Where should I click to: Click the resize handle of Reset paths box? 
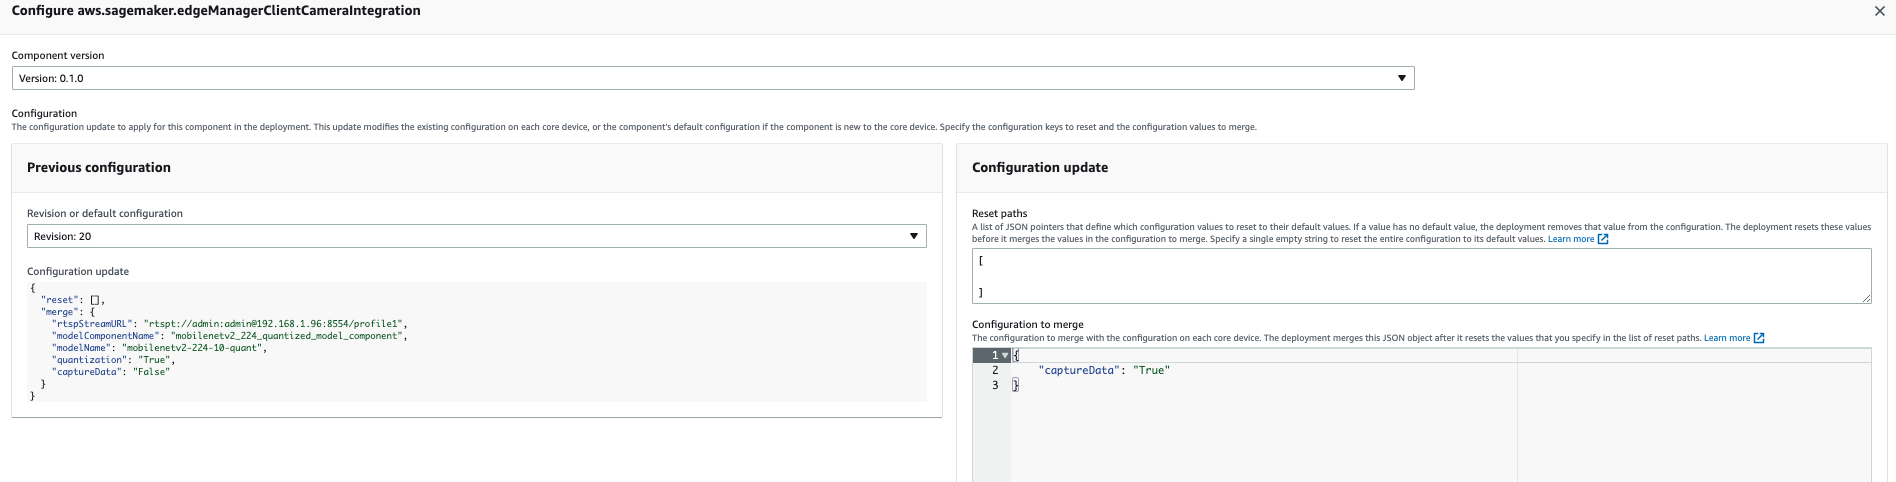point(1866,298)
